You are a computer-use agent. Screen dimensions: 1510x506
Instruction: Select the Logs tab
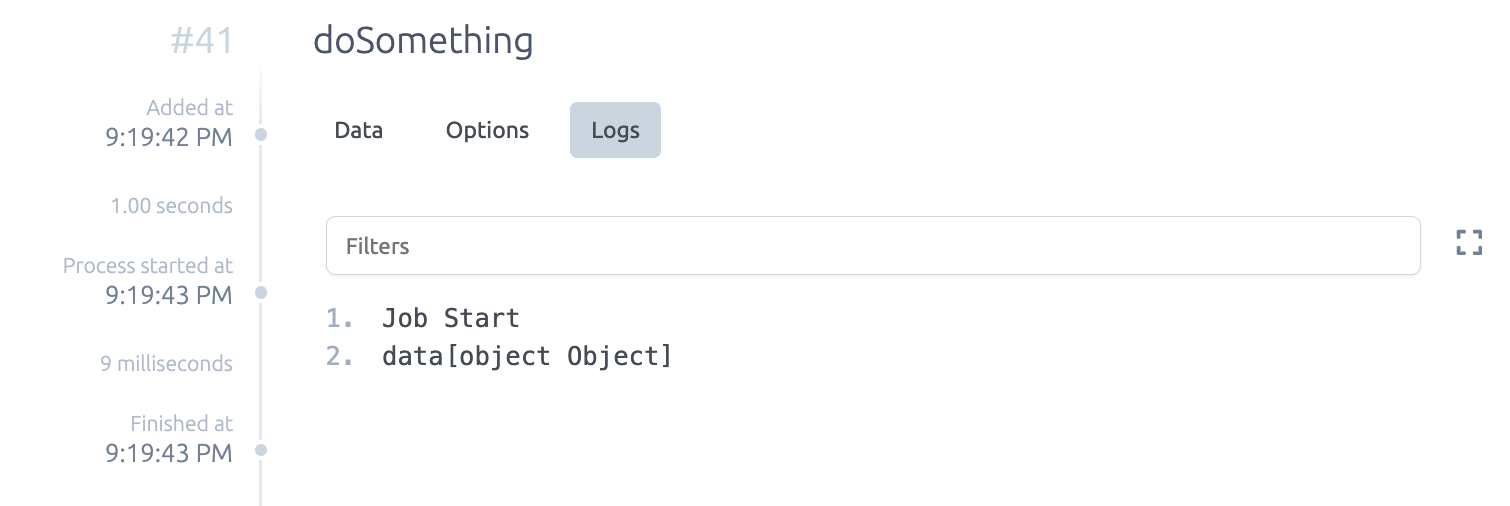tap(615, 130)
